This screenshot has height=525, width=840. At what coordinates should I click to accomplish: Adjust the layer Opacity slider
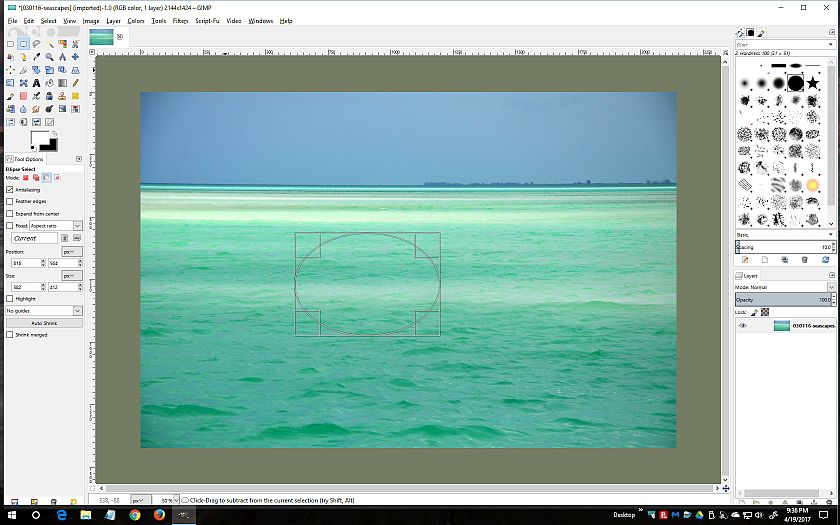coord(785,299)
